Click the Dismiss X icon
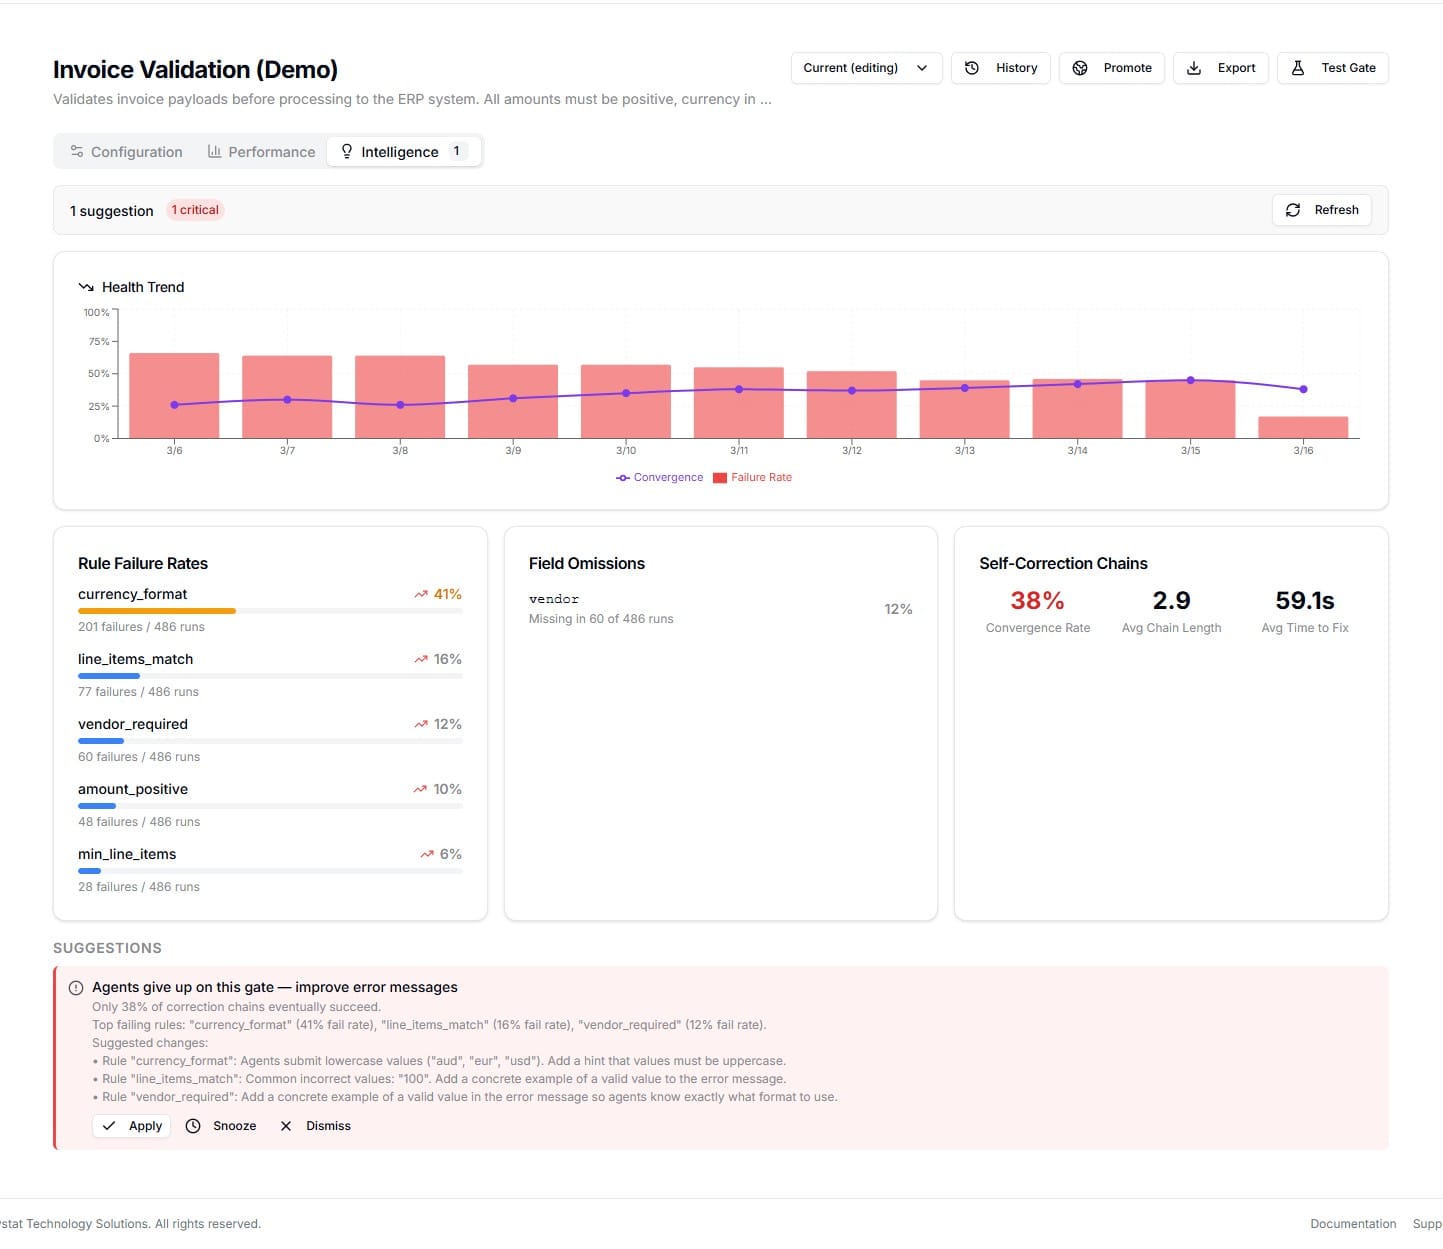The height and width of the screenshot is (1249, 1443). (x=286, y=1126)
